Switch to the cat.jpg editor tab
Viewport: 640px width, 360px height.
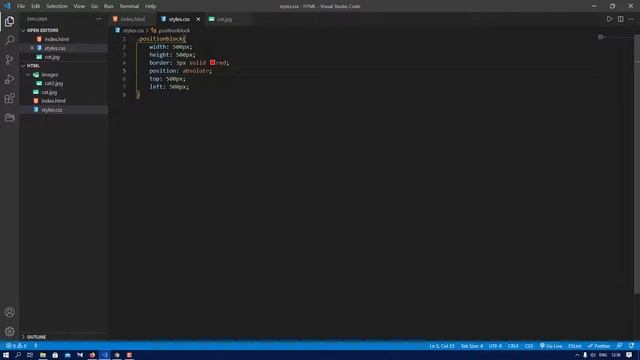224,19
